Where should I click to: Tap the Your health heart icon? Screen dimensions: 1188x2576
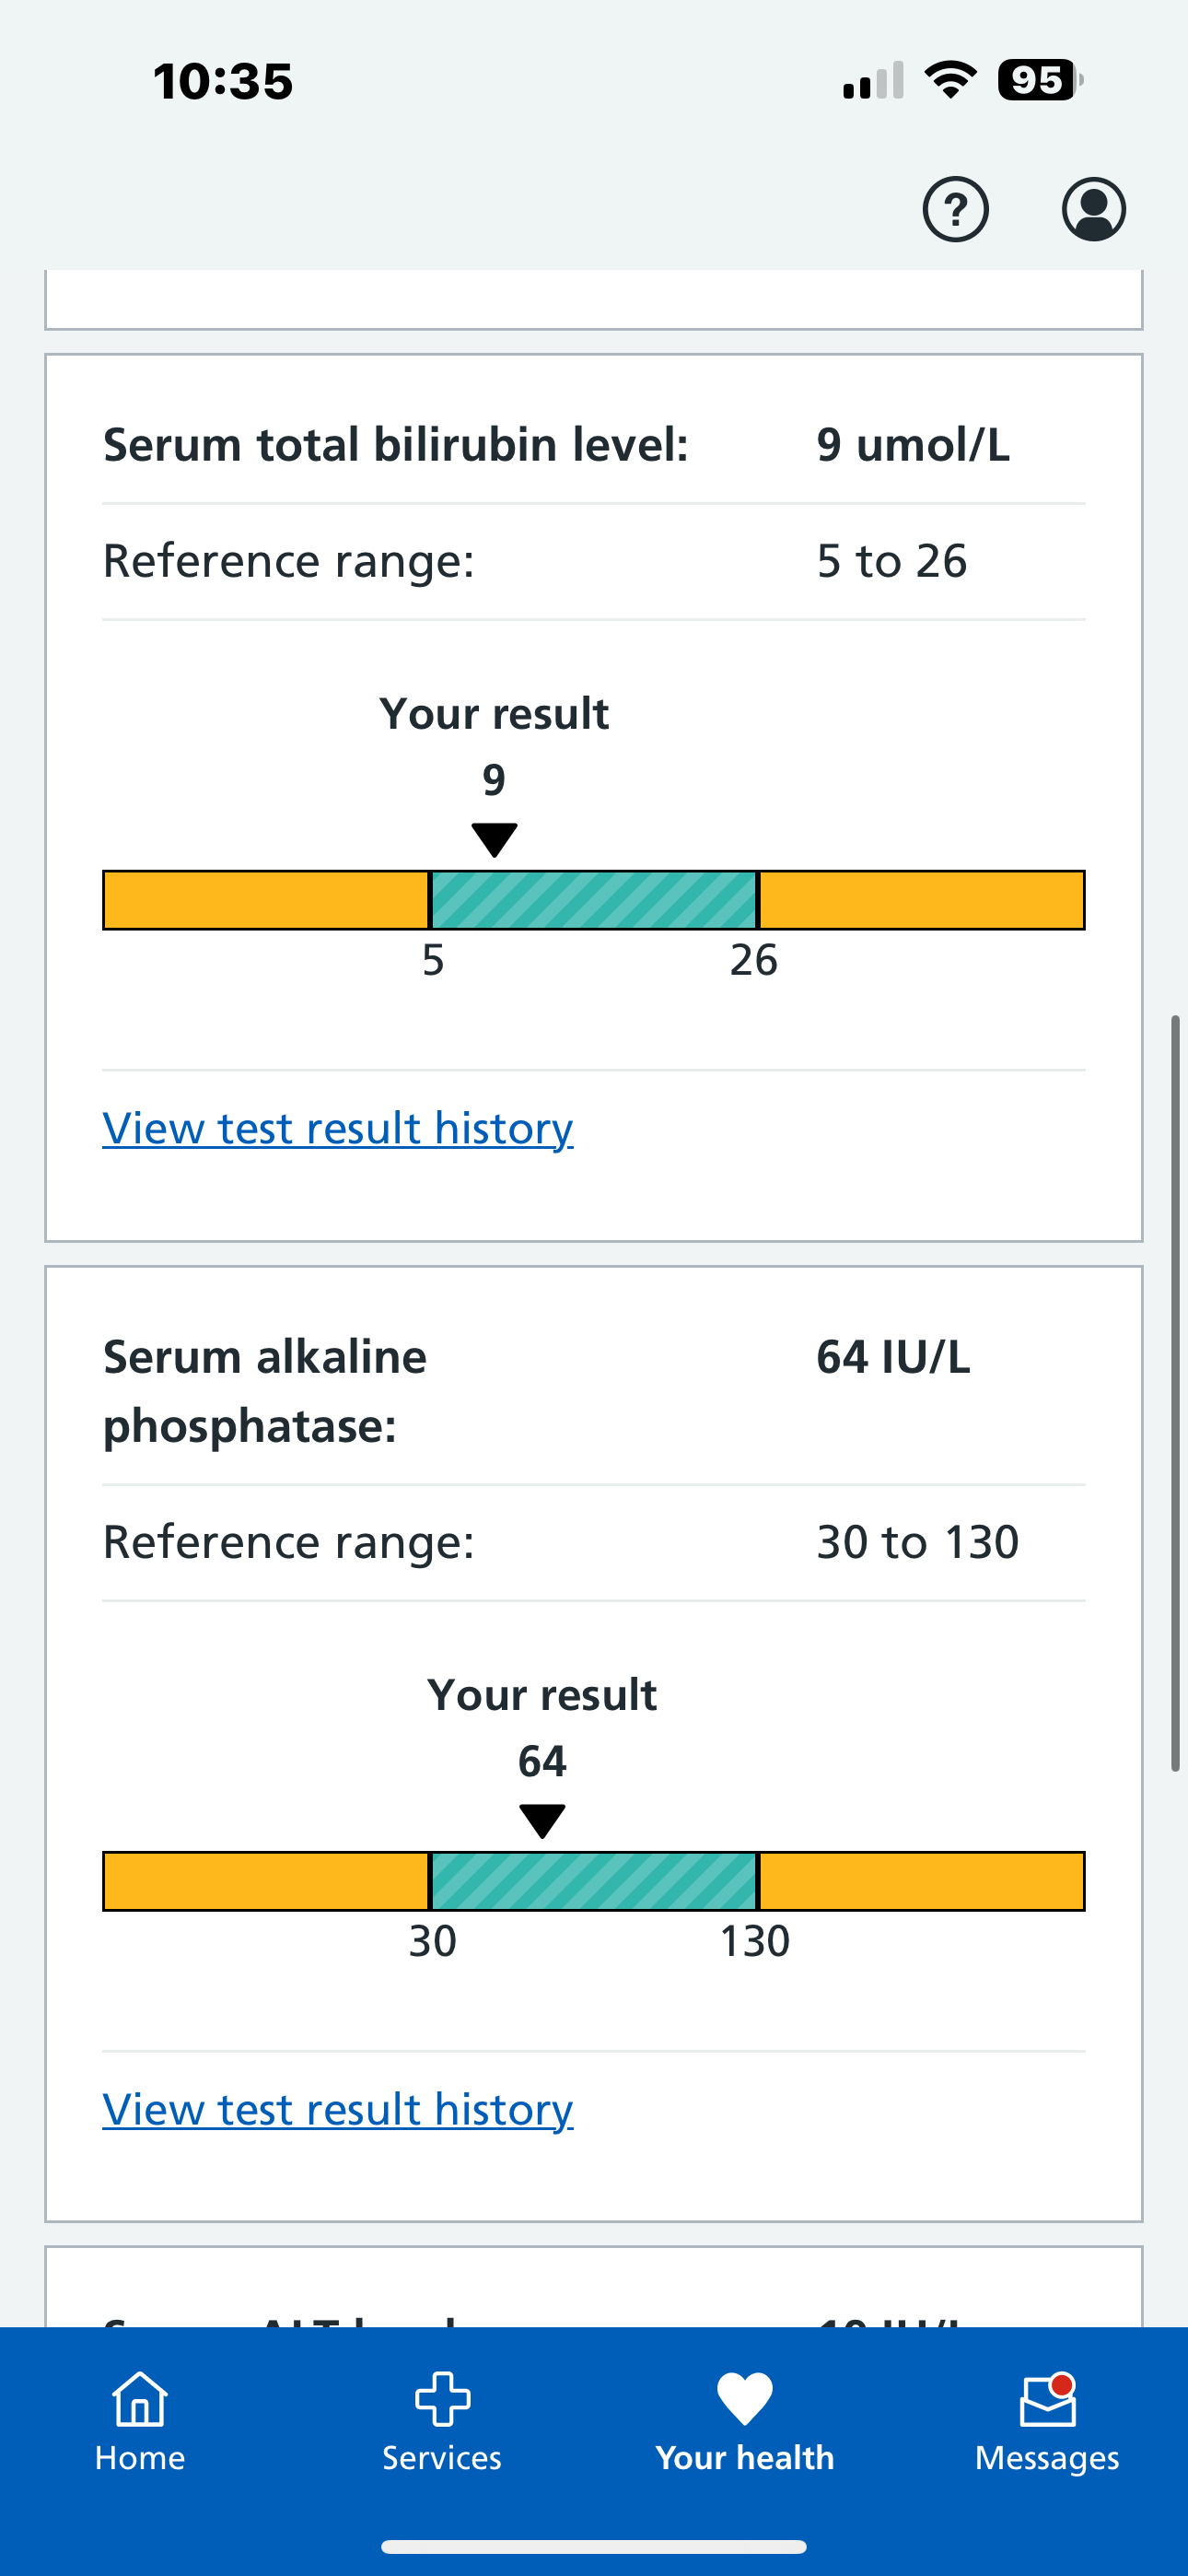coord(745,2399)
